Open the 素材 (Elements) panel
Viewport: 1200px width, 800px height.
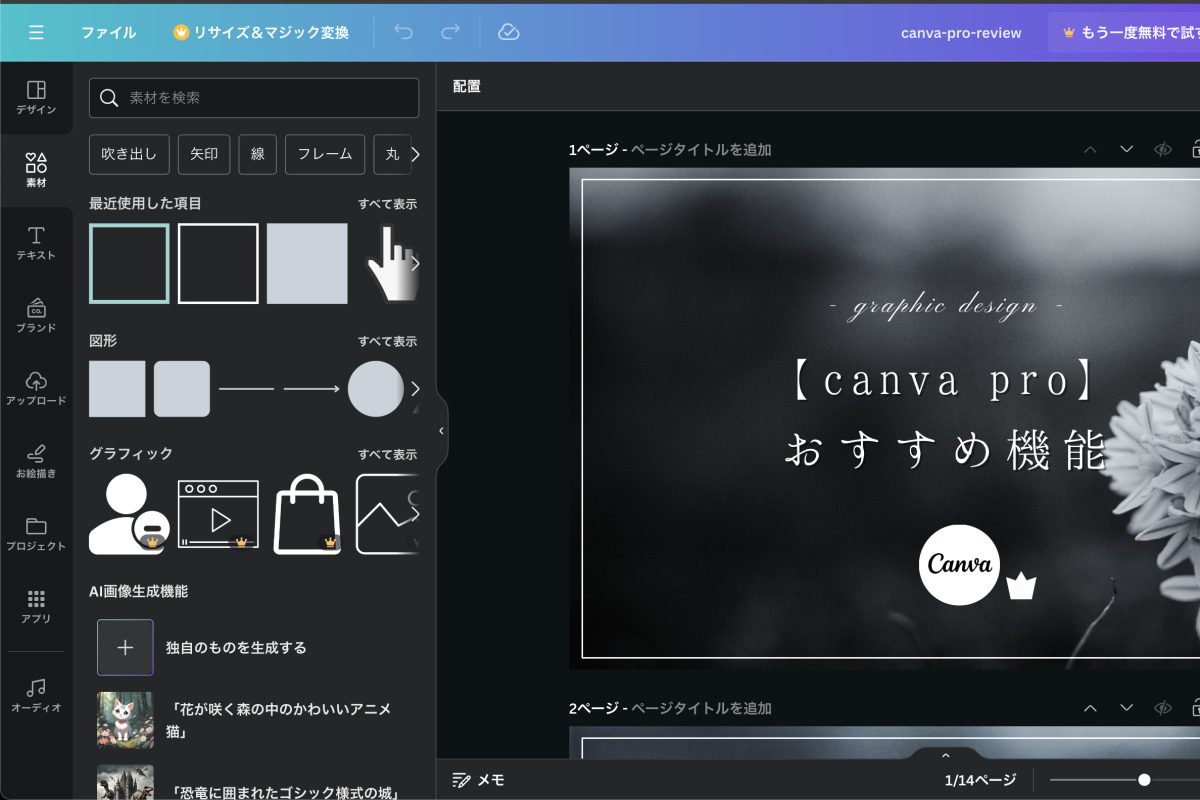click(36, 170)
